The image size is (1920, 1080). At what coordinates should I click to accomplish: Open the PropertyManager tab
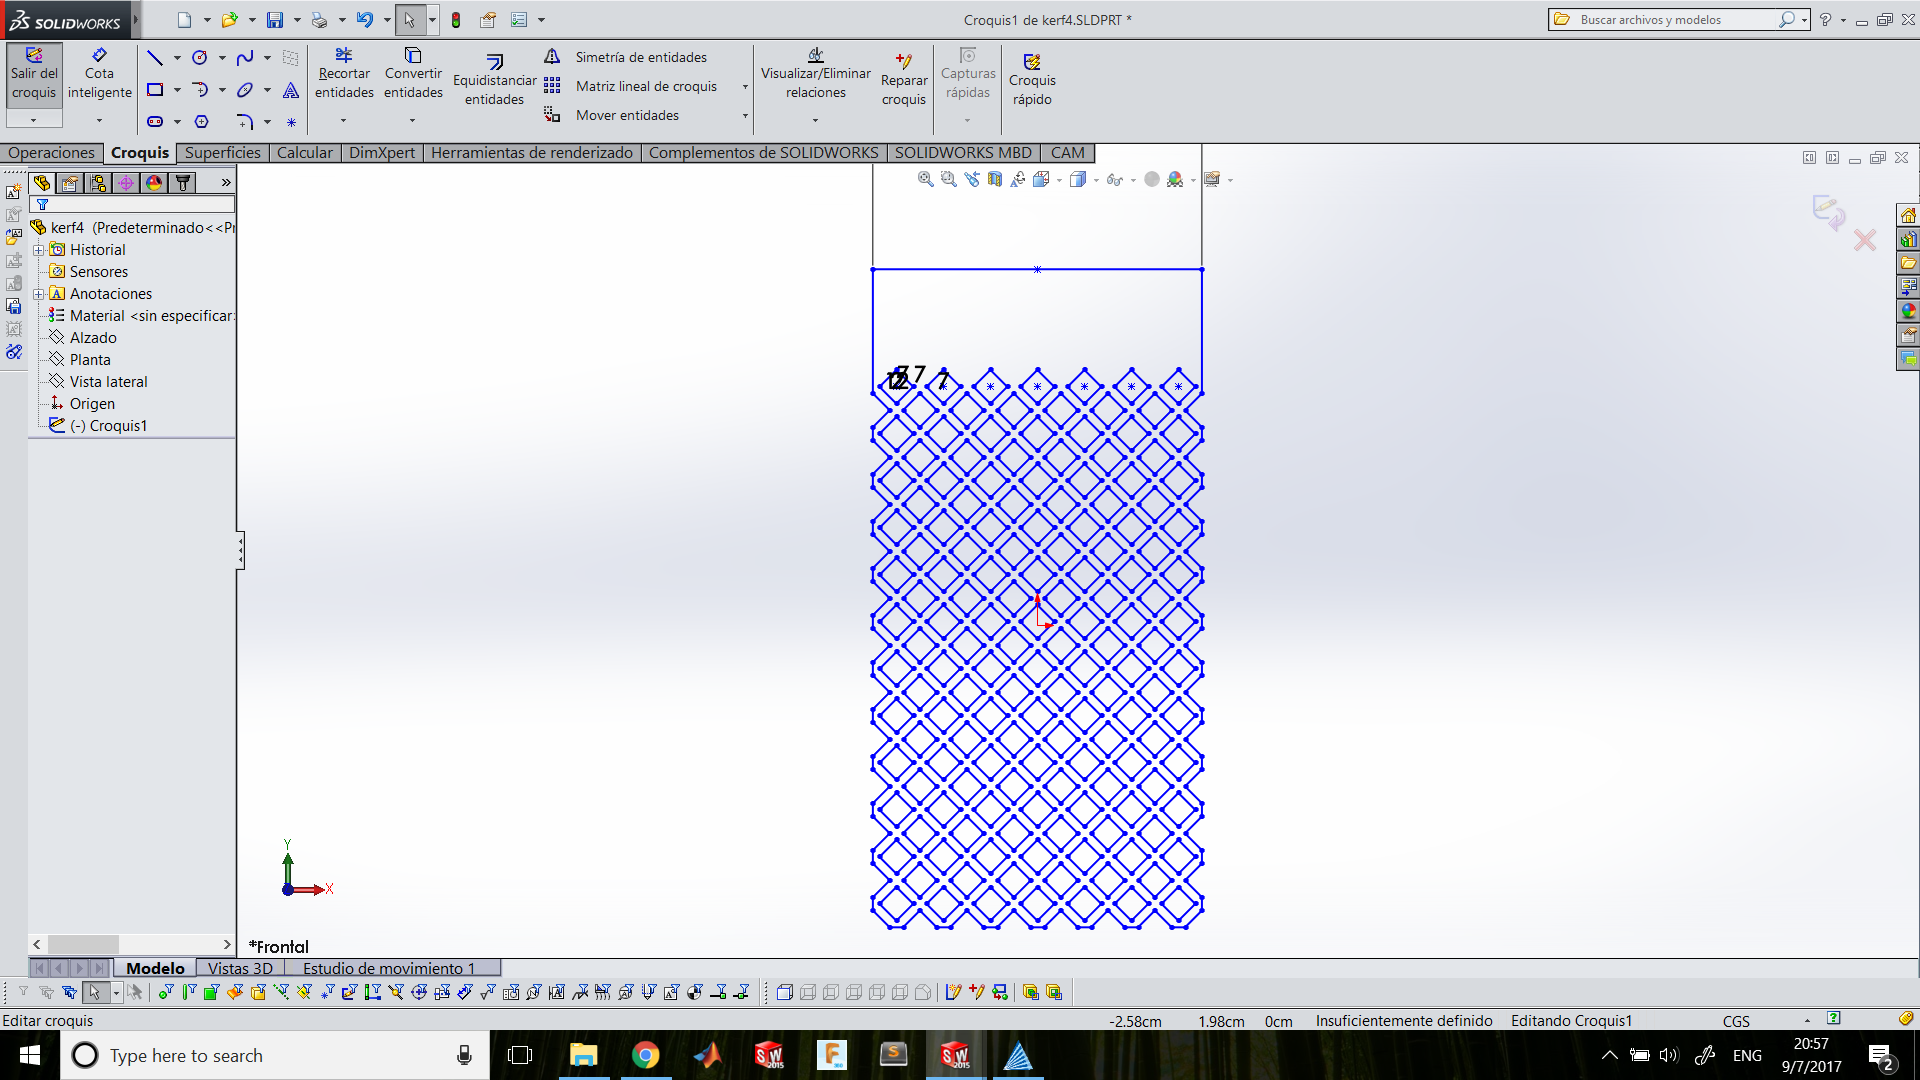[70, 183]
